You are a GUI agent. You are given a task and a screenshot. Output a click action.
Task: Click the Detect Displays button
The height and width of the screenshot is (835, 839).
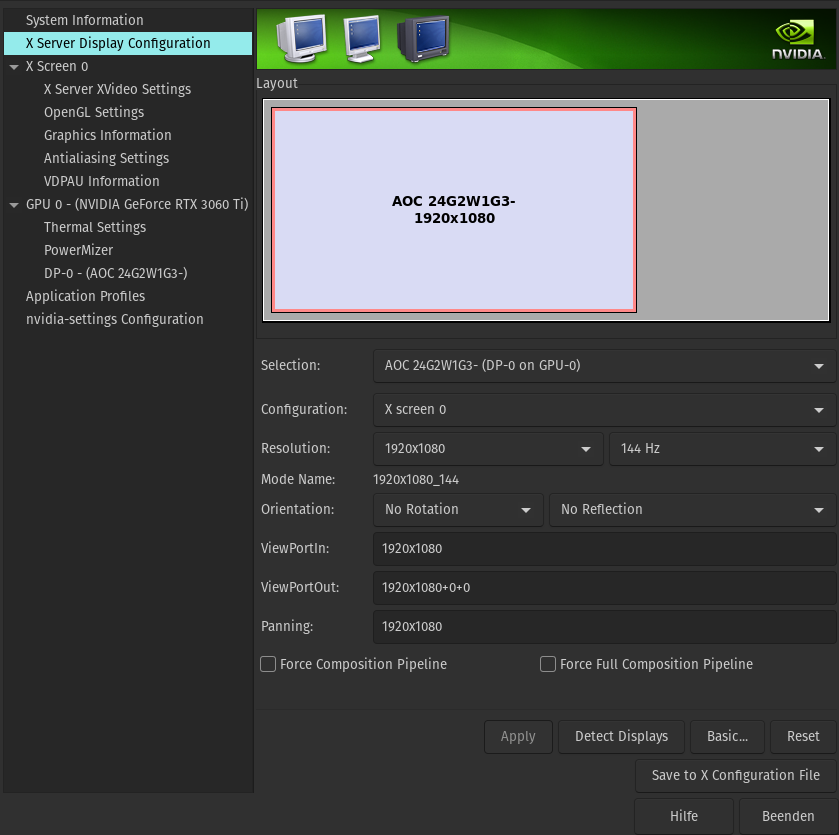tap(621, 737)
